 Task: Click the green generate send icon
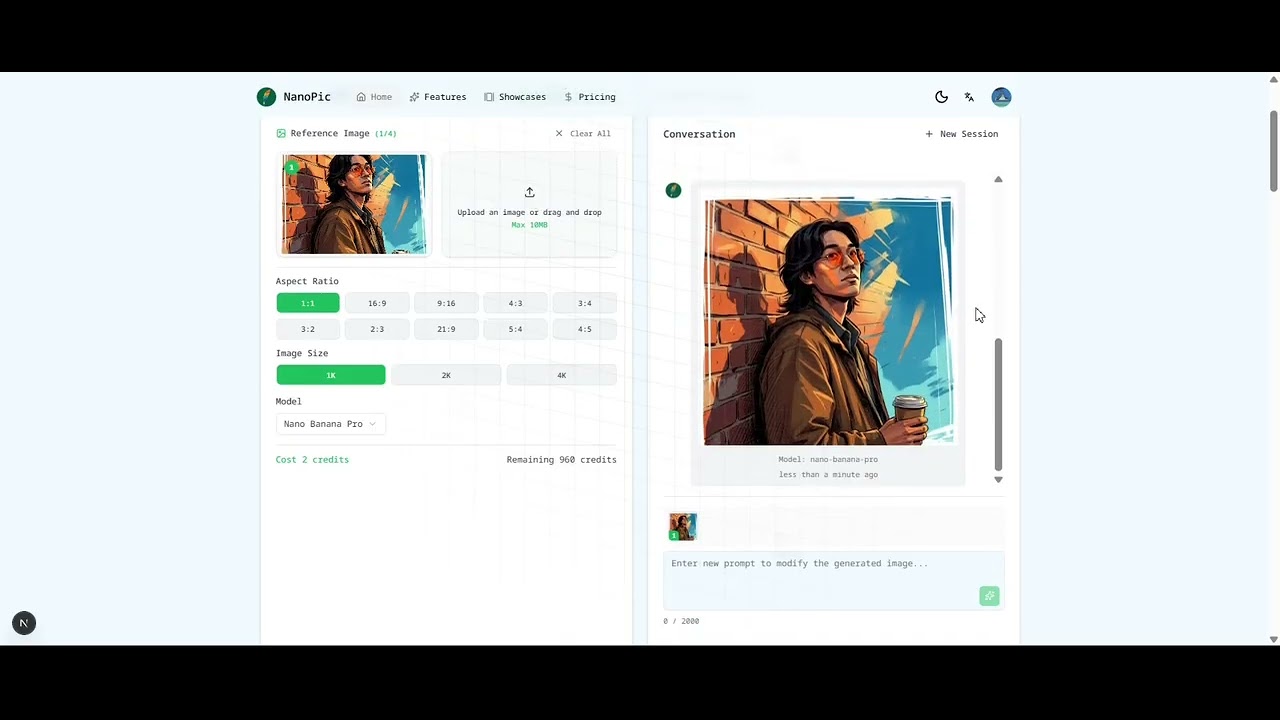pyautogui.click(x=989, y=596)
